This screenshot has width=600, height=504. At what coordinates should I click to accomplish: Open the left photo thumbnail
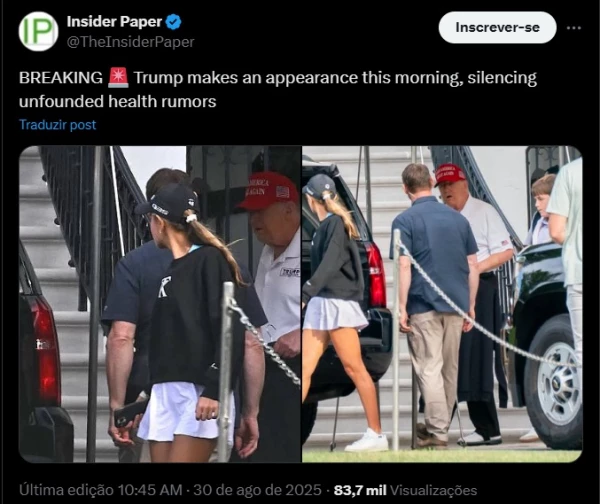160,304
